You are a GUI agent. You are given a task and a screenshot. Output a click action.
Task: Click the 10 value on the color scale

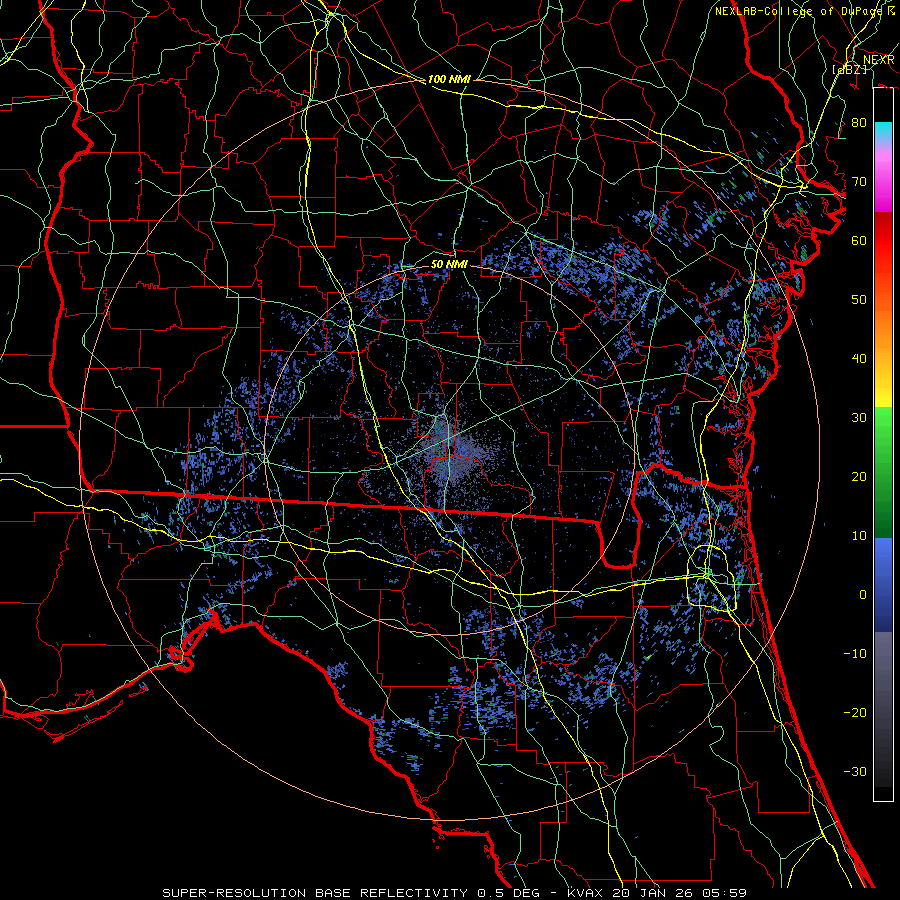(x=859, y=536)
